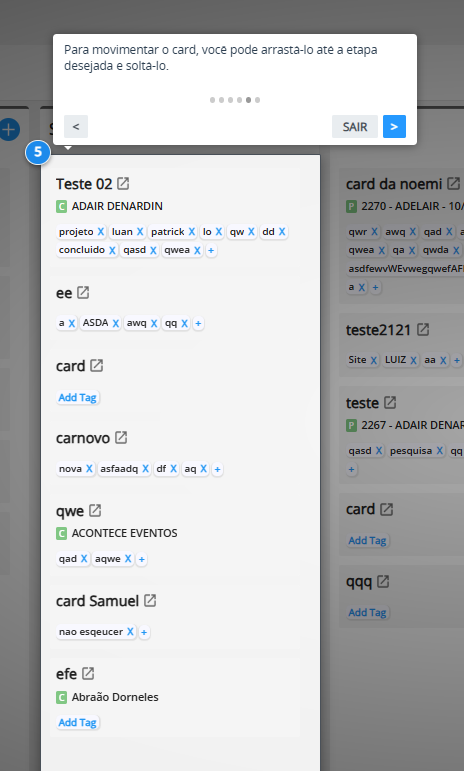The width and height of the screenshot is (464, 771).
Task: Open qwe card external link icon
Action: coord(95,510)
